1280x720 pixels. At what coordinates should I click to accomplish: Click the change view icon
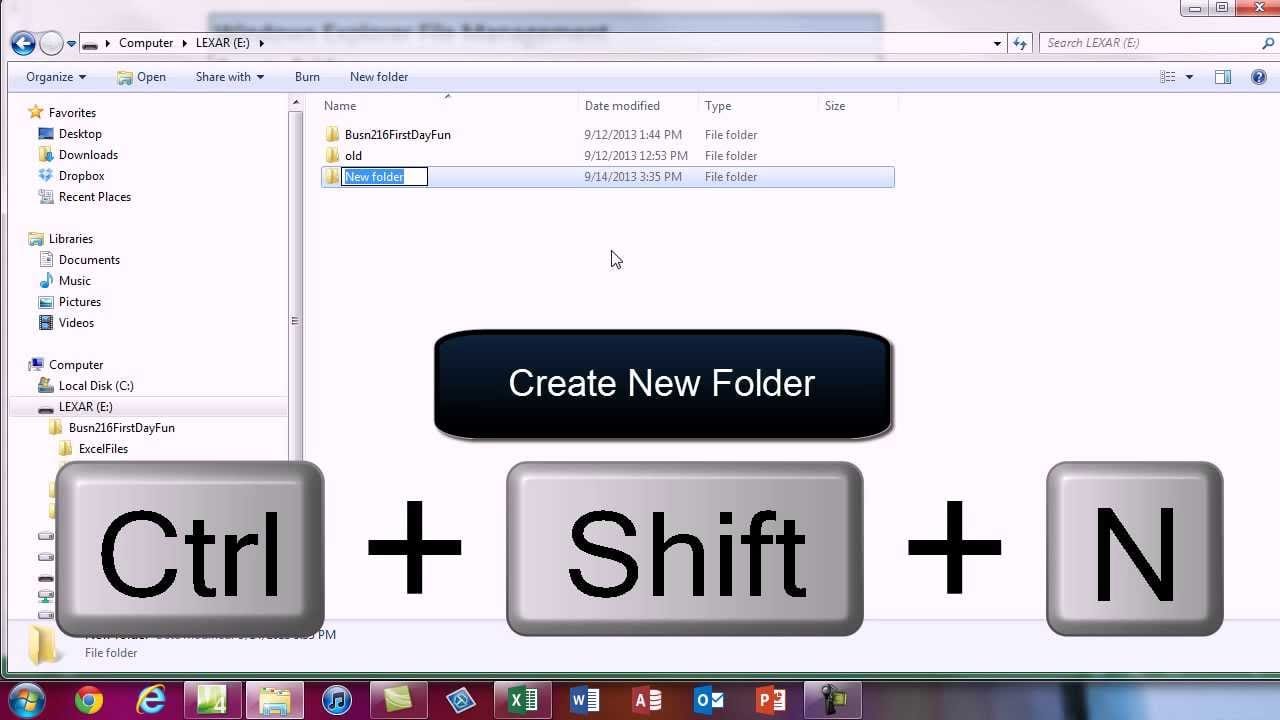(x=1167, y=77)
